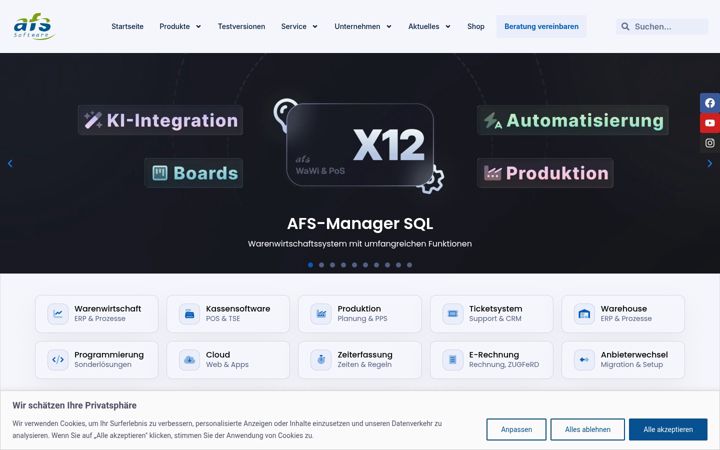This screenshot has height=450, width=720.
Task: Expand the Service dropdown arrow
Action: coord(315,27)
